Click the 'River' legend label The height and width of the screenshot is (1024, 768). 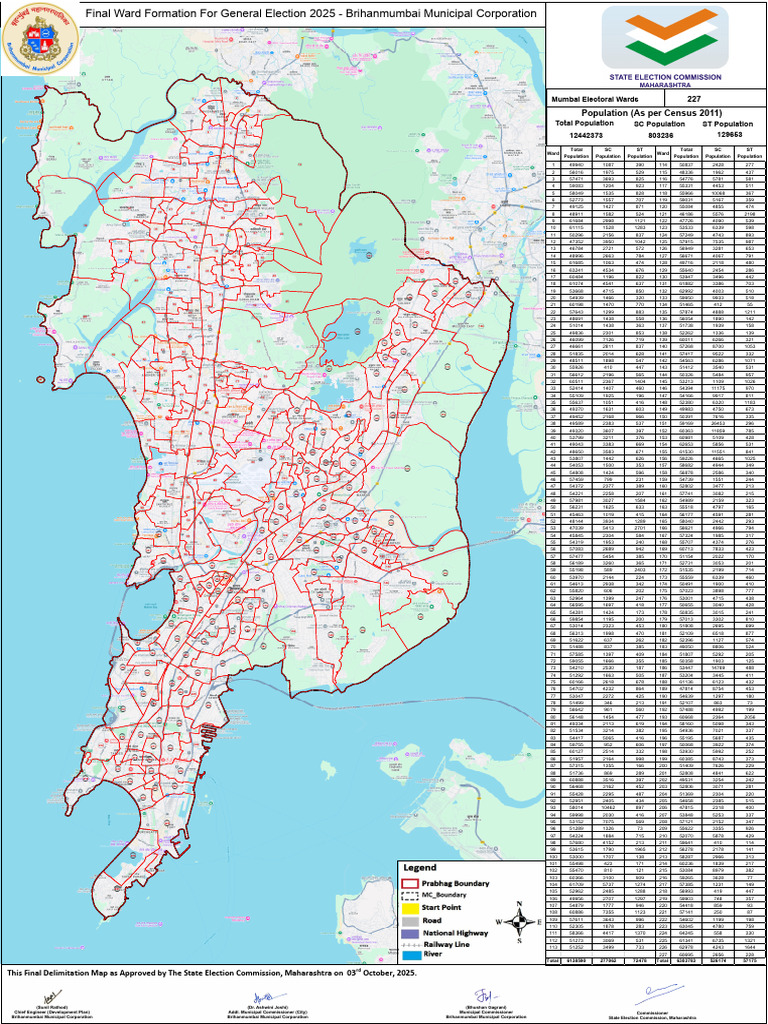432,955
